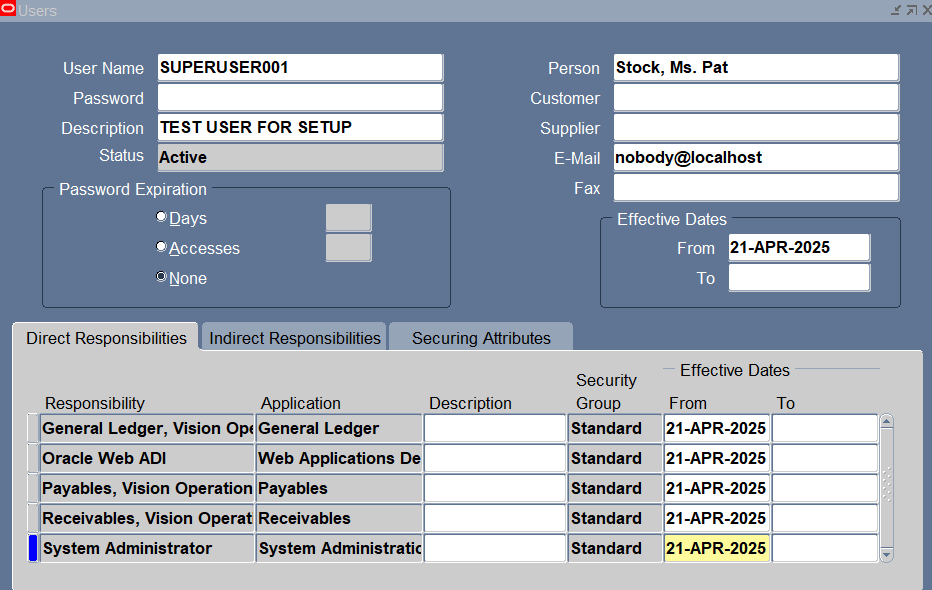Select the Accesses password expiration option
The height and width of the screenshot is (590, 932).
(x=161, y=247)
